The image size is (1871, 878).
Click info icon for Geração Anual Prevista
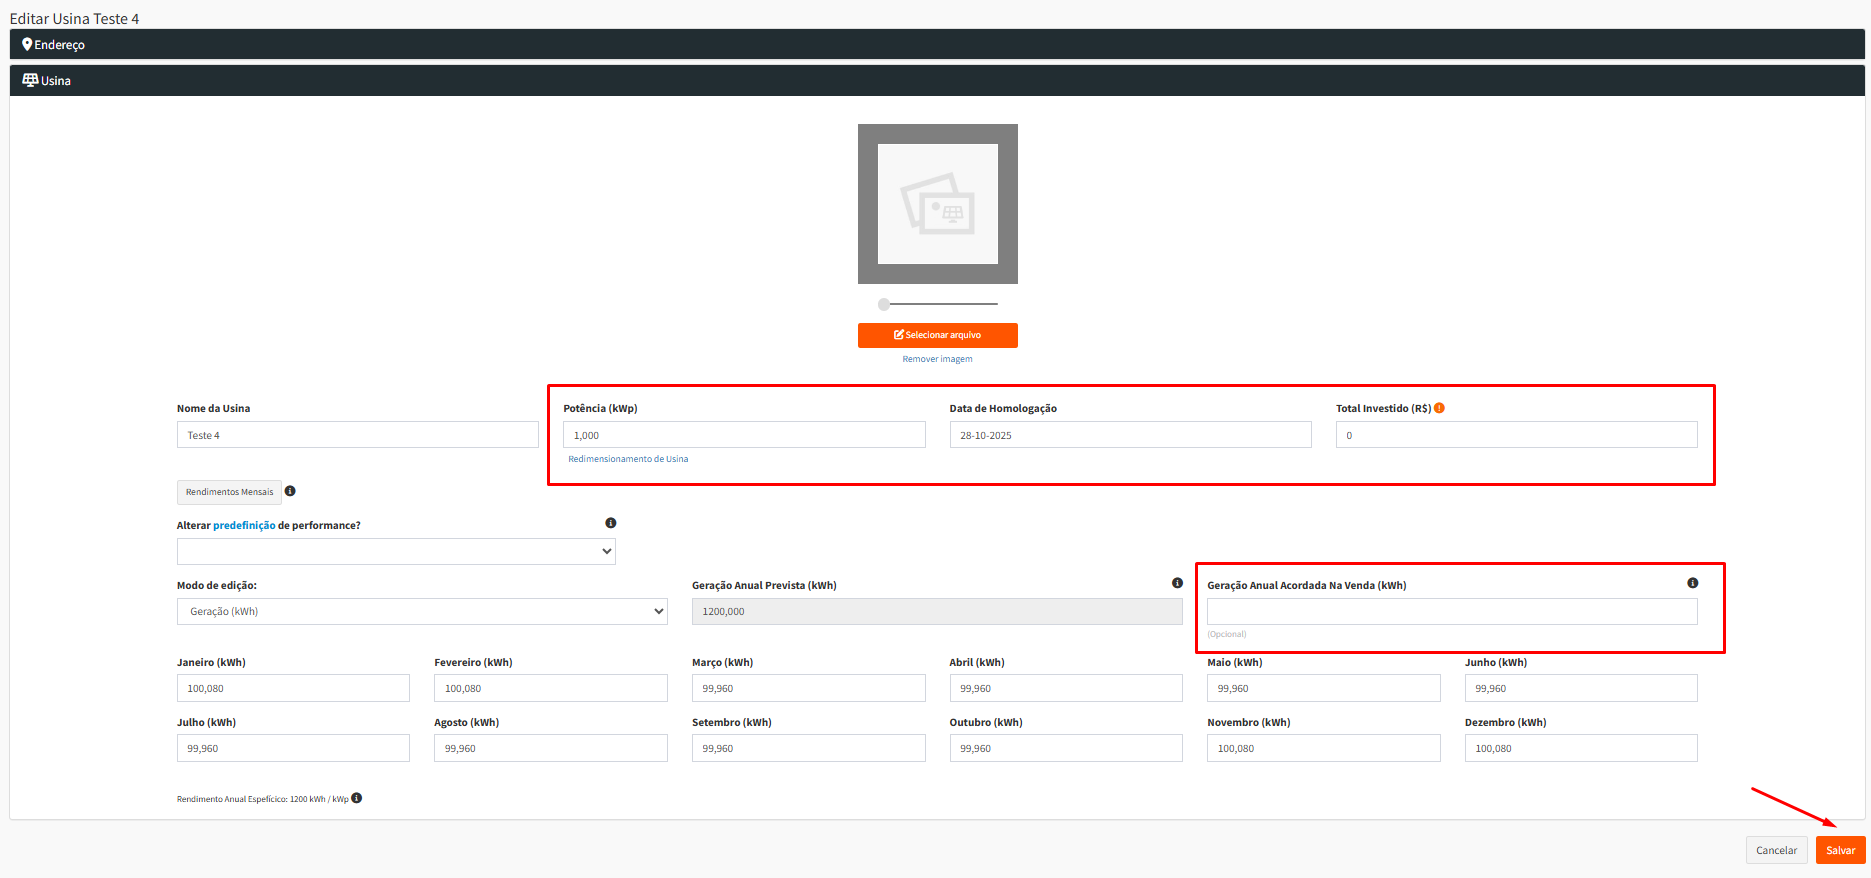[x=1177, y=583]
